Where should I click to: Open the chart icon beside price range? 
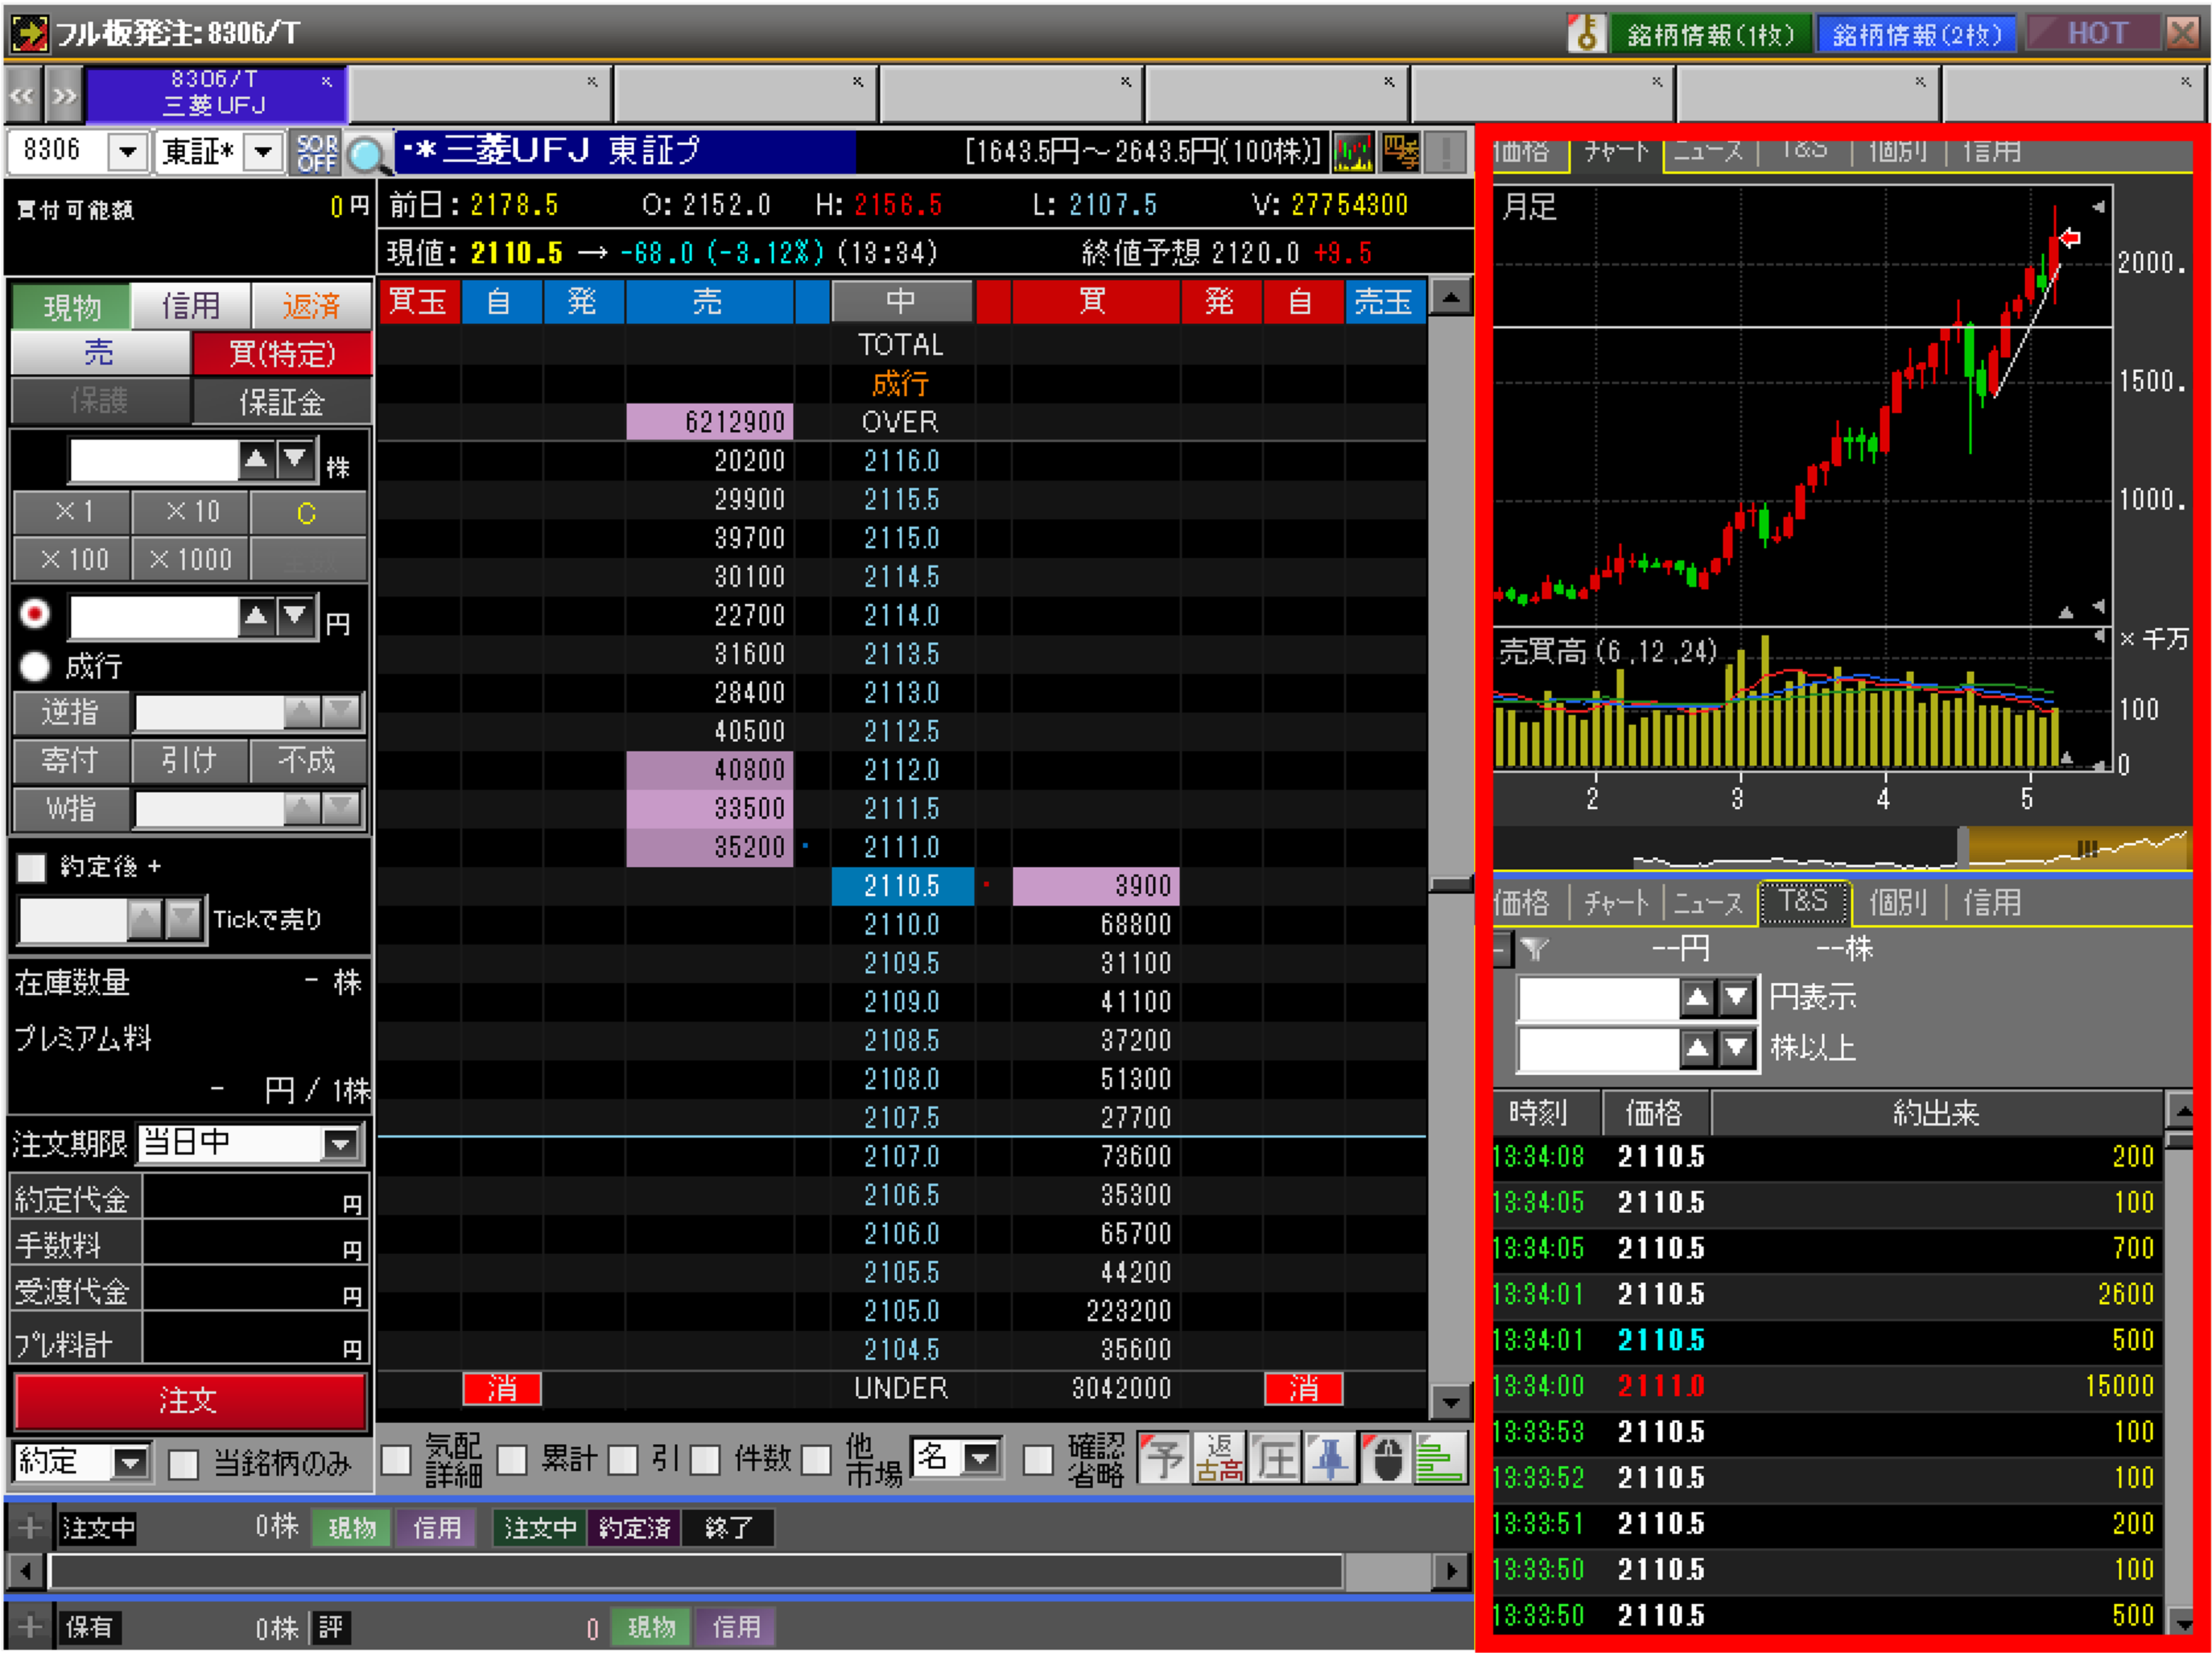pyautogui.click(x=1353, y=152)
